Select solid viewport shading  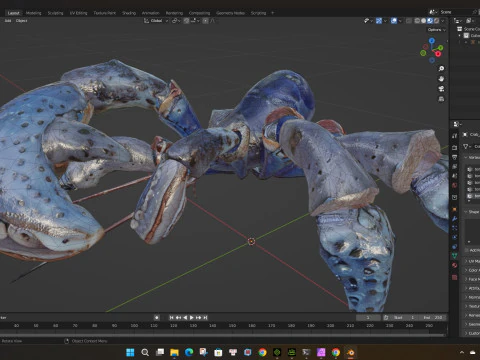pyautogui.click(x=424, y=21)
